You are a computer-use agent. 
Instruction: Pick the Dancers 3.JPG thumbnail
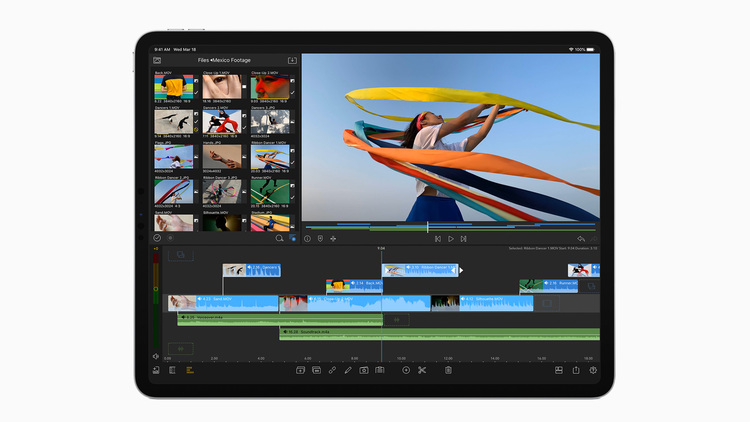[x=270, y=122]
